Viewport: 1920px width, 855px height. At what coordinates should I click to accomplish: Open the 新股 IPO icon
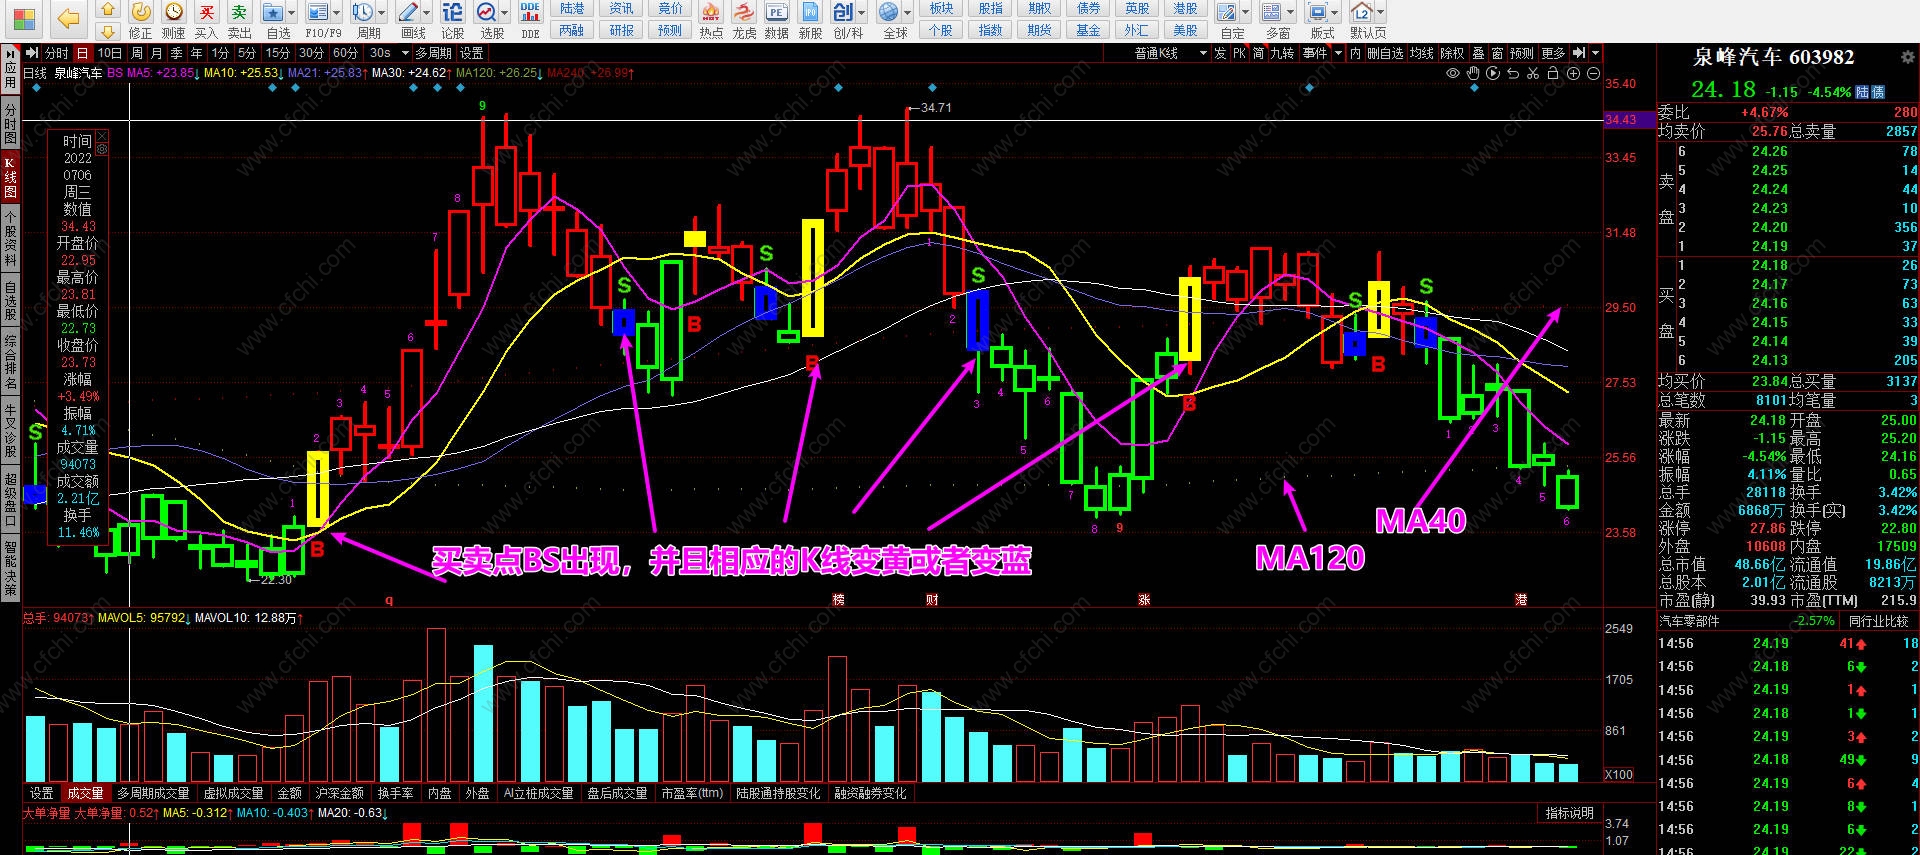click(x=810, y=12)
